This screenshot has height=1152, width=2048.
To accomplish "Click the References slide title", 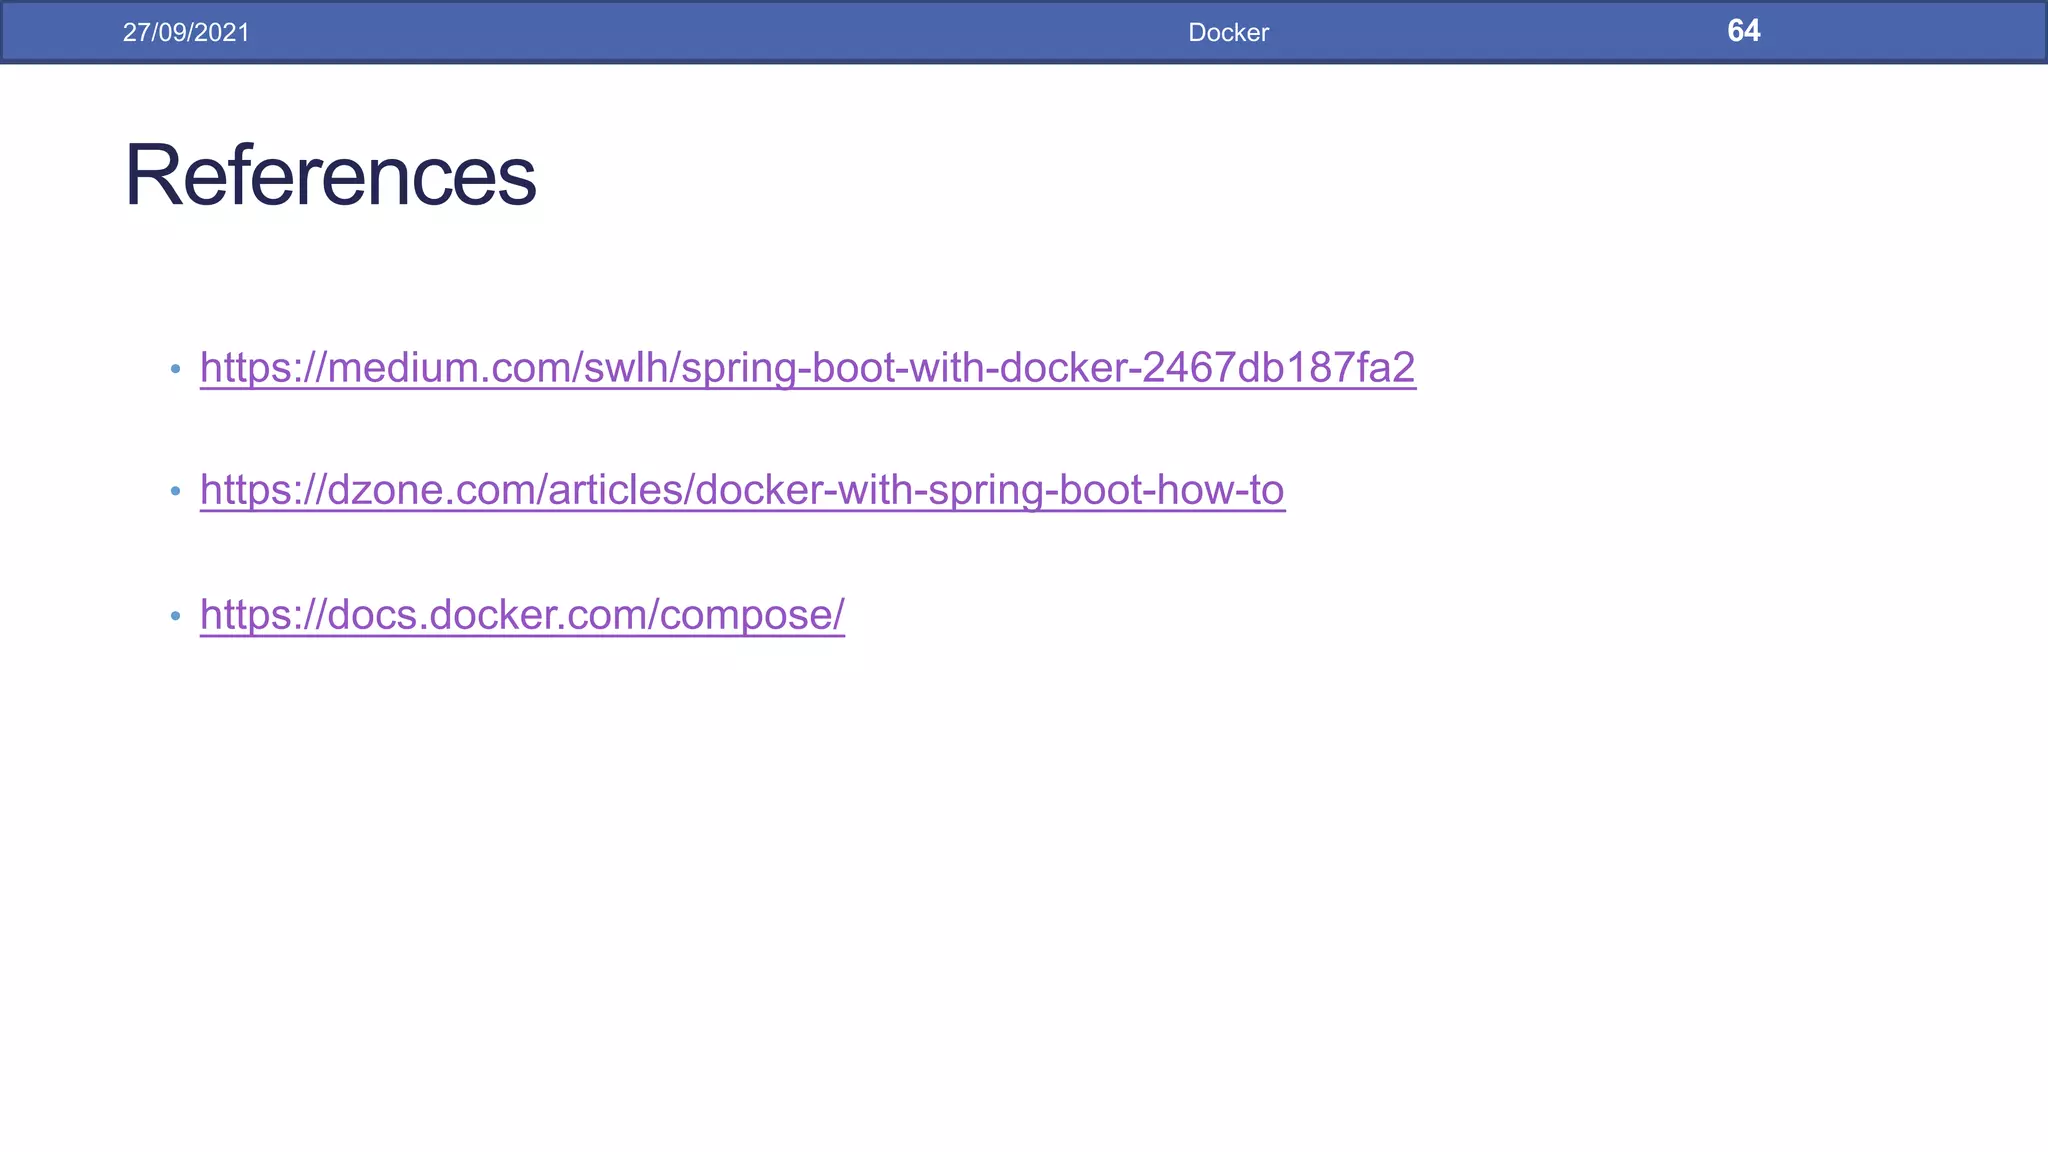I will click(x=330, y=176).
